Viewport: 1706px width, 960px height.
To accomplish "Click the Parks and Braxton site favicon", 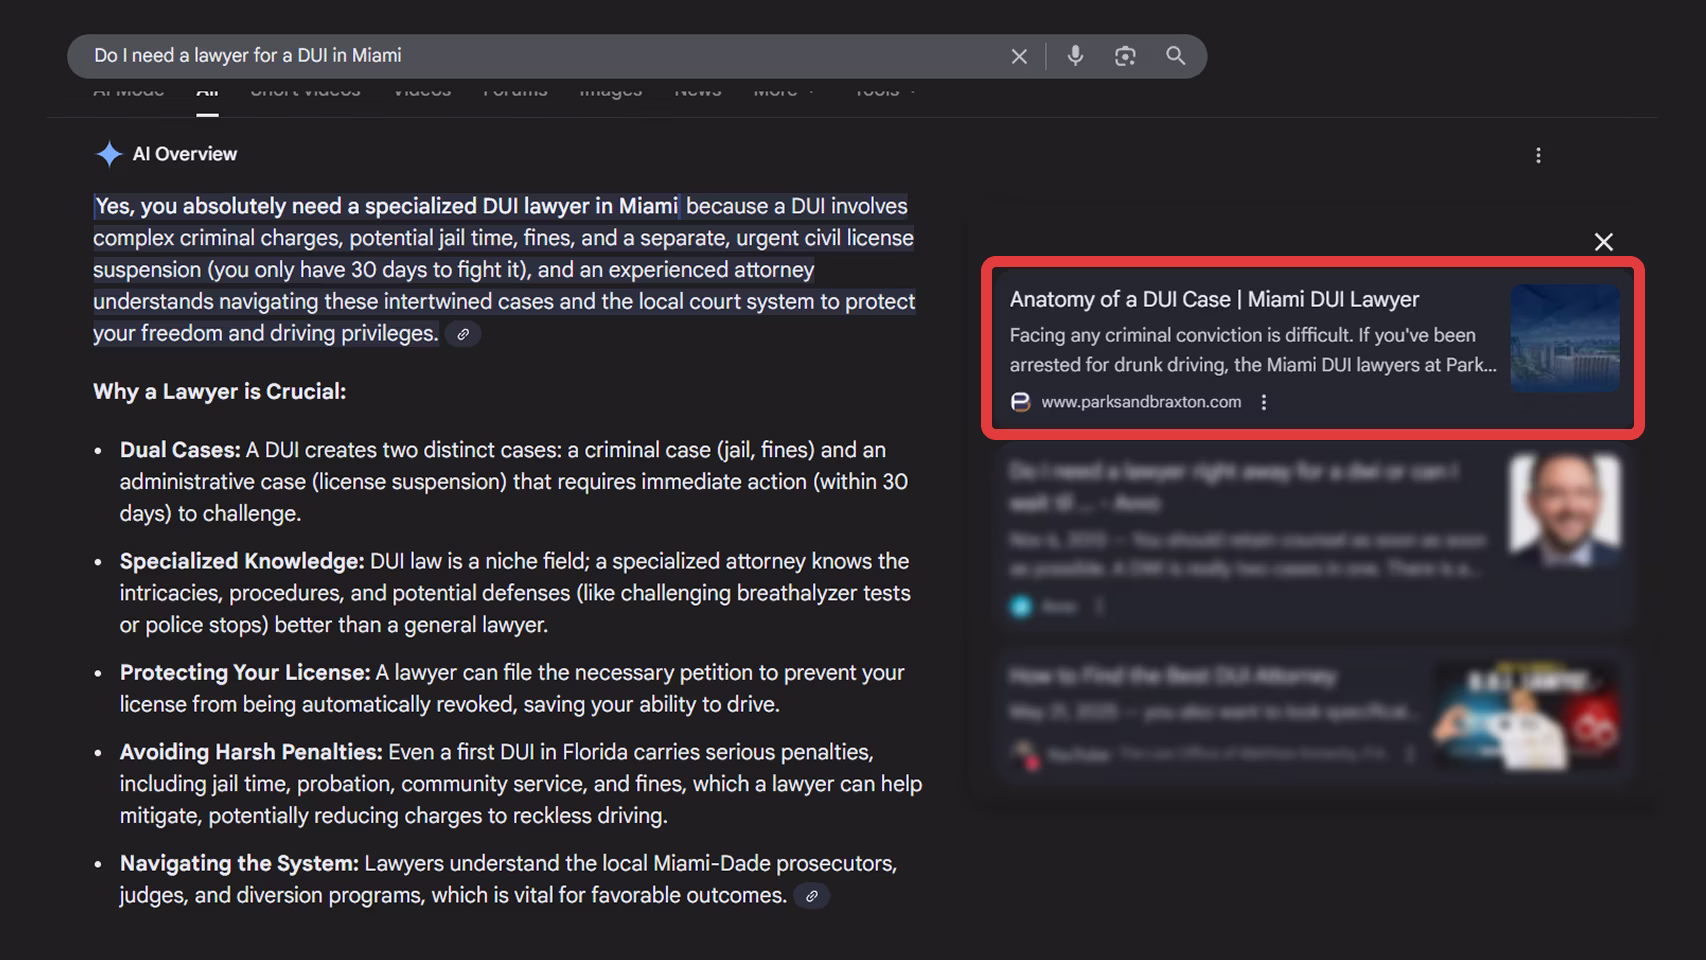I will [1020, 402].
